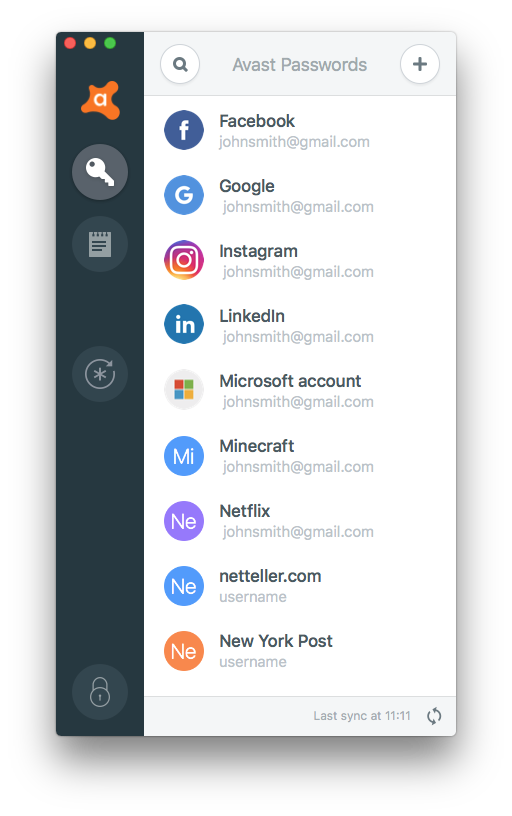Select the Netflix entry
512x816 pixels.
tap(300, 520)
